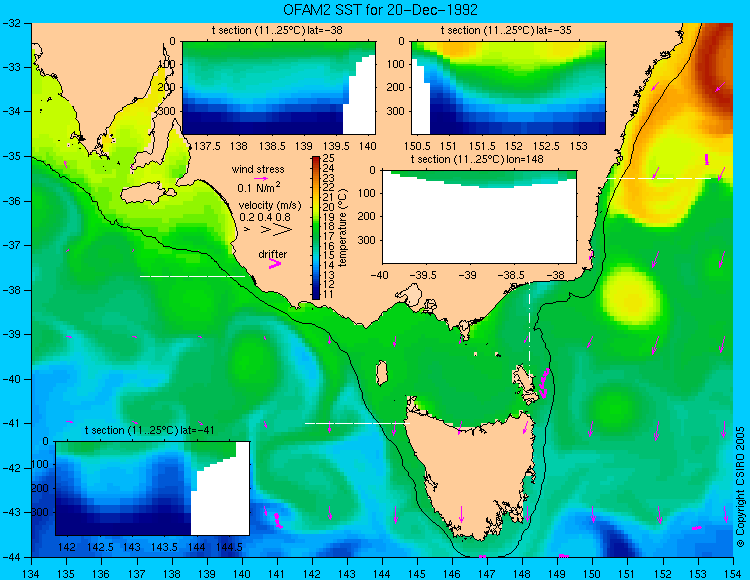Click the vertical temperature color bar

click(316, 228)
